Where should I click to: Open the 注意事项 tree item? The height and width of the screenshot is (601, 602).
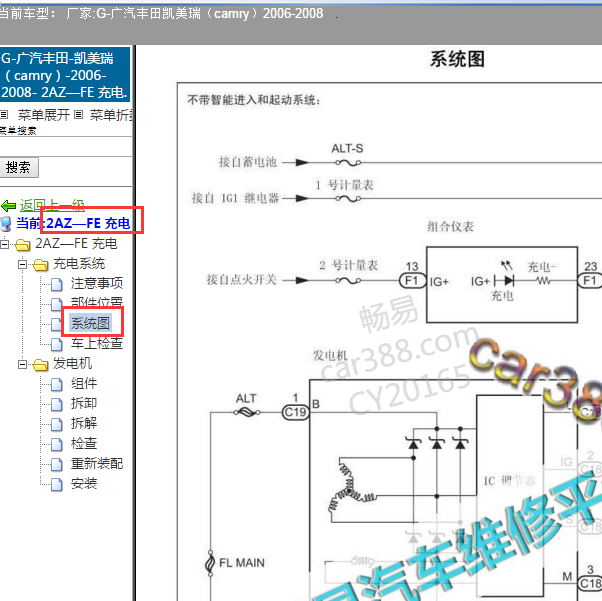point(97,283)
